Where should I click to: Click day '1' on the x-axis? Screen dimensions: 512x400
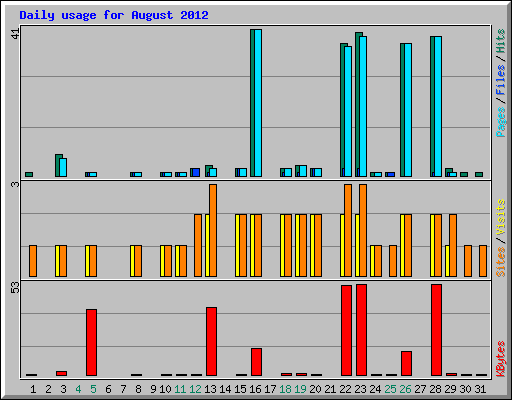pos(33,389)
